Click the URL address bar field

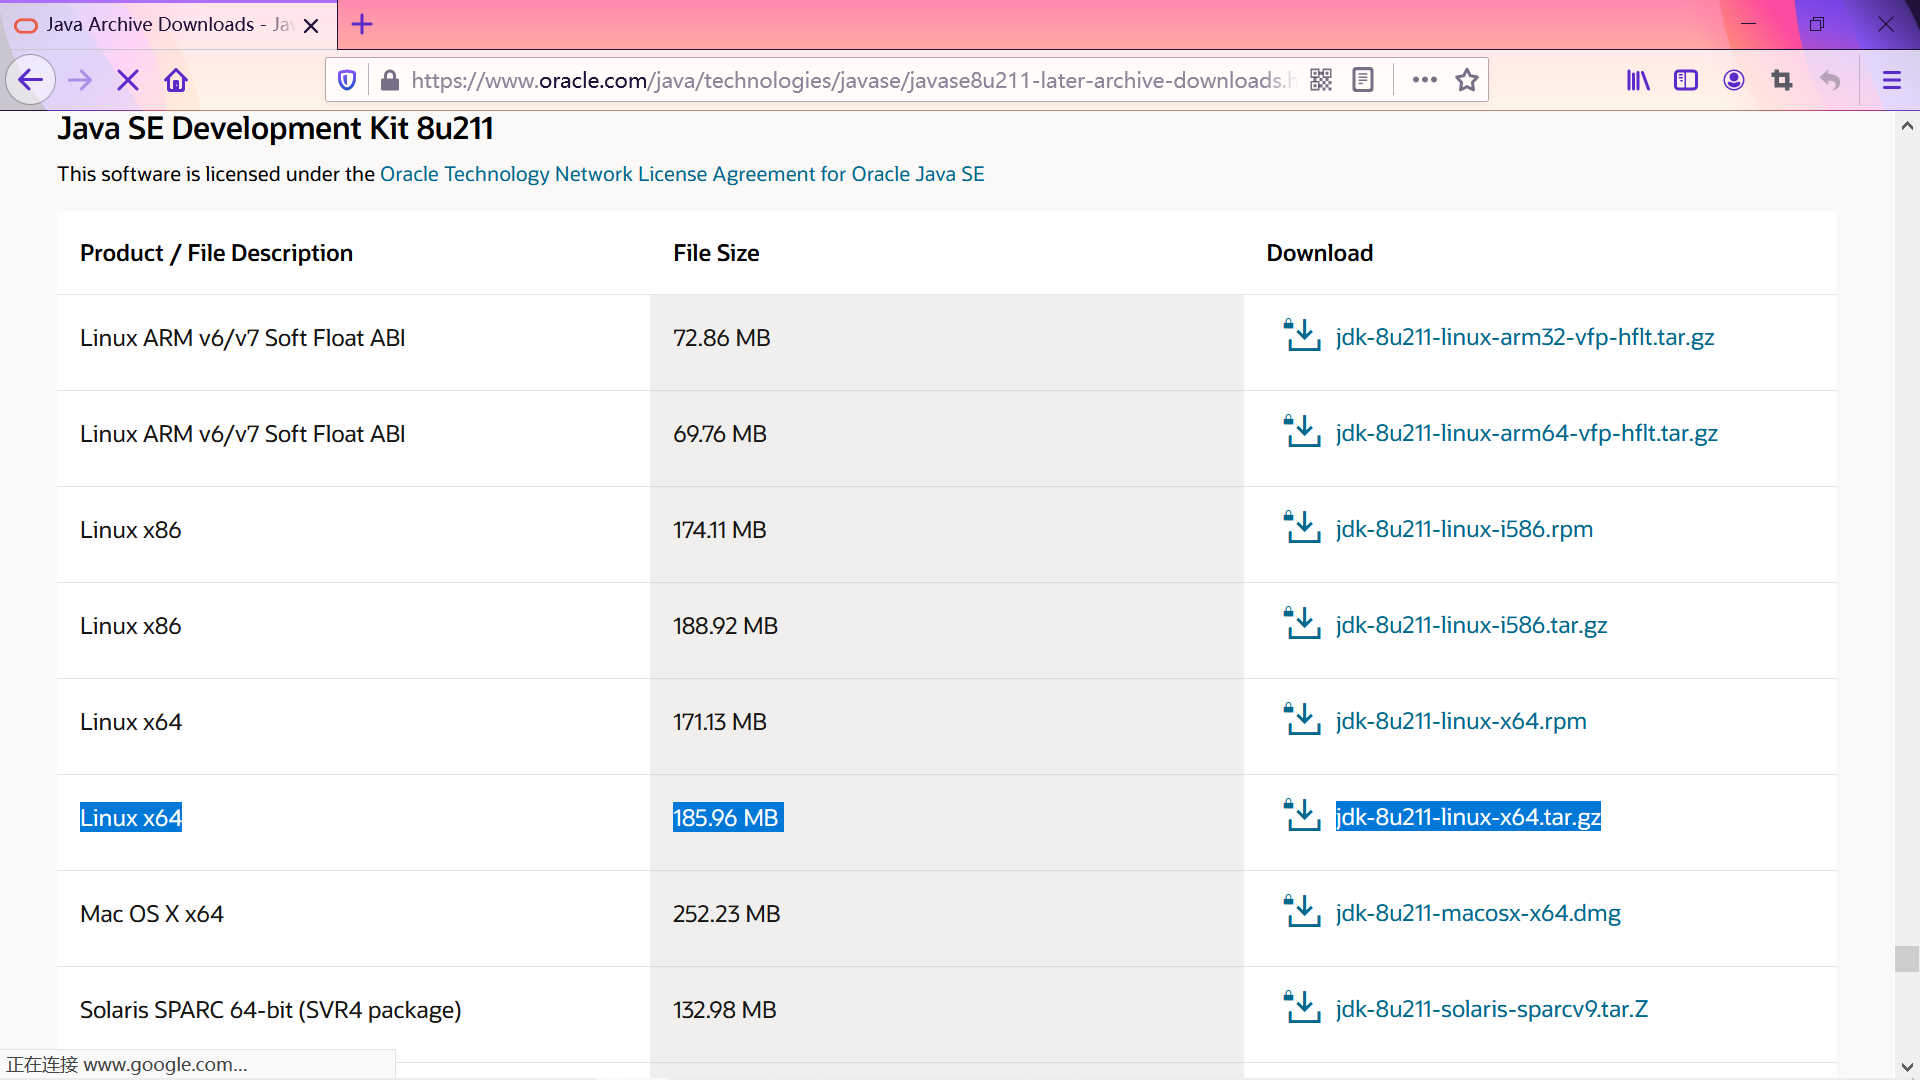pos(850,80)
